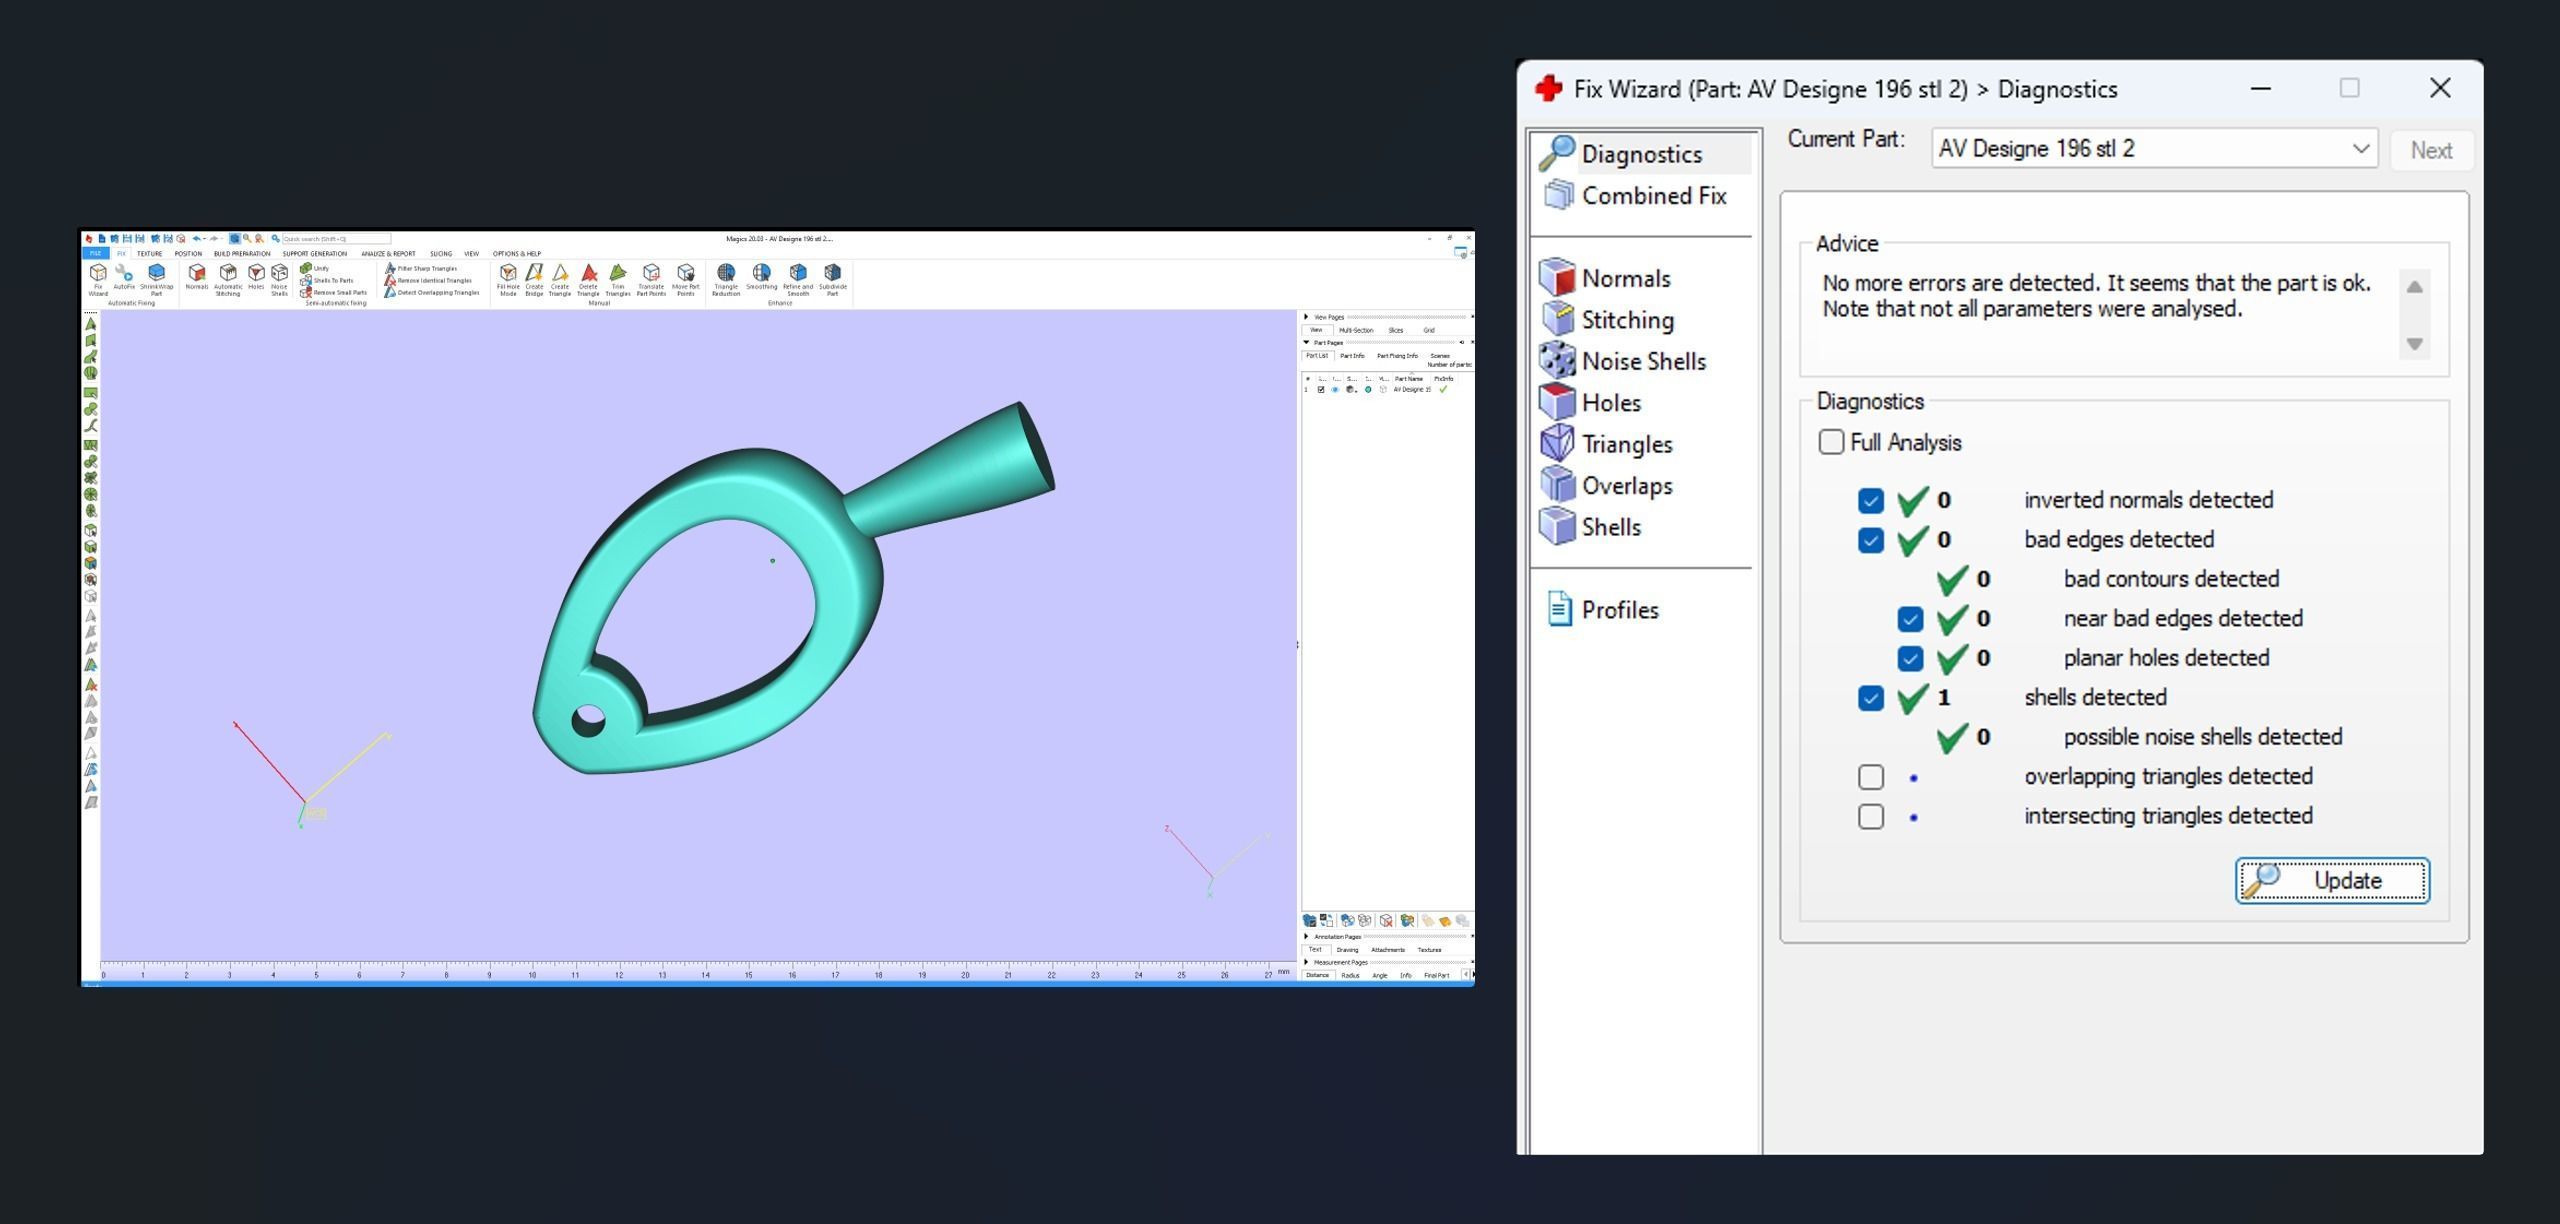This screenshot has width=2560, height=1224.
Task: Open the Current Part dropdown
Action: coord(2360,149)
